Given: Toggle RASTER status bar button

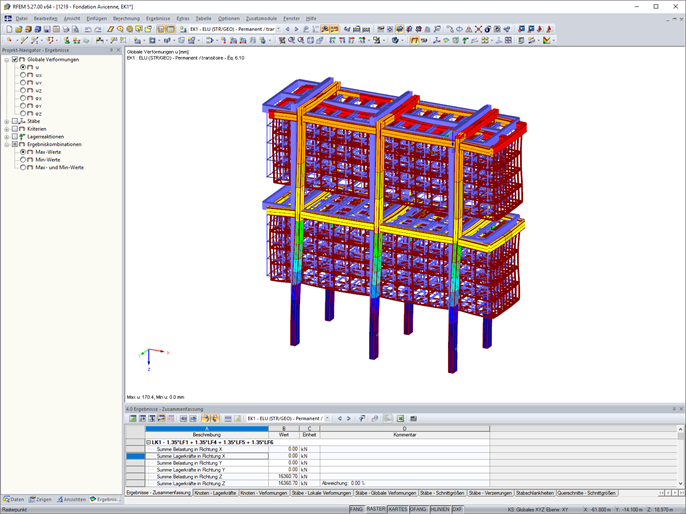Looking at the screenshot, I should (x=376, y=510).
